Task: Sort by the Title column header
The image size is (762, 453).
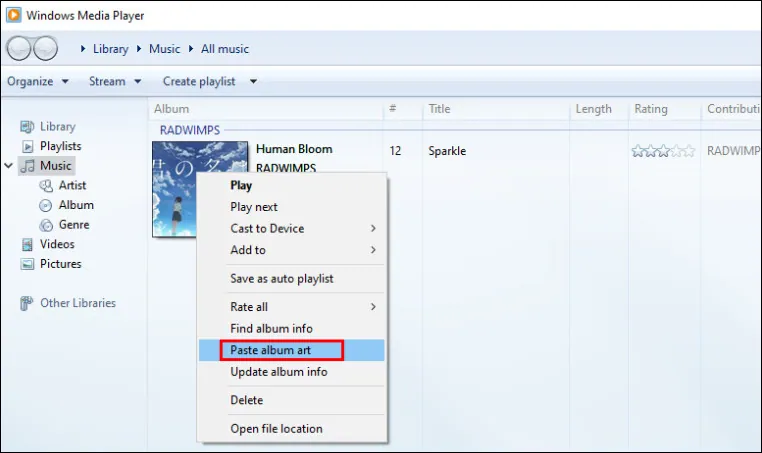Action: pyautogui.click(x=496, y=109)
